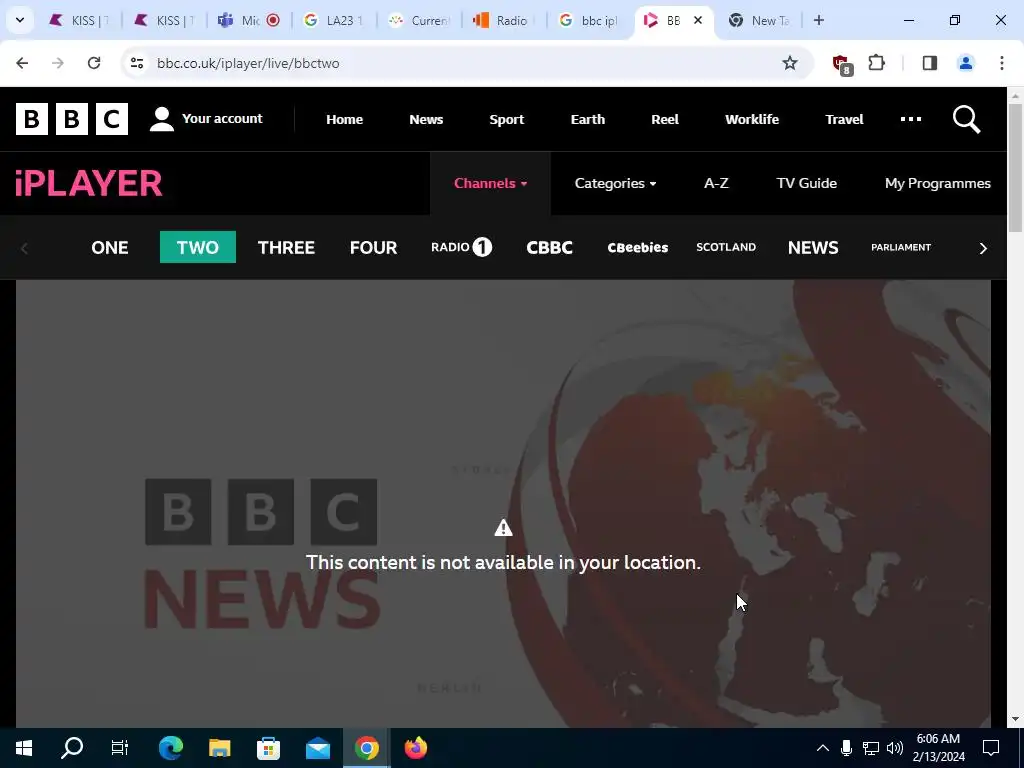Expand the Channels dropdown
This screenshot has width=1024, height=768.
[490, 184]
